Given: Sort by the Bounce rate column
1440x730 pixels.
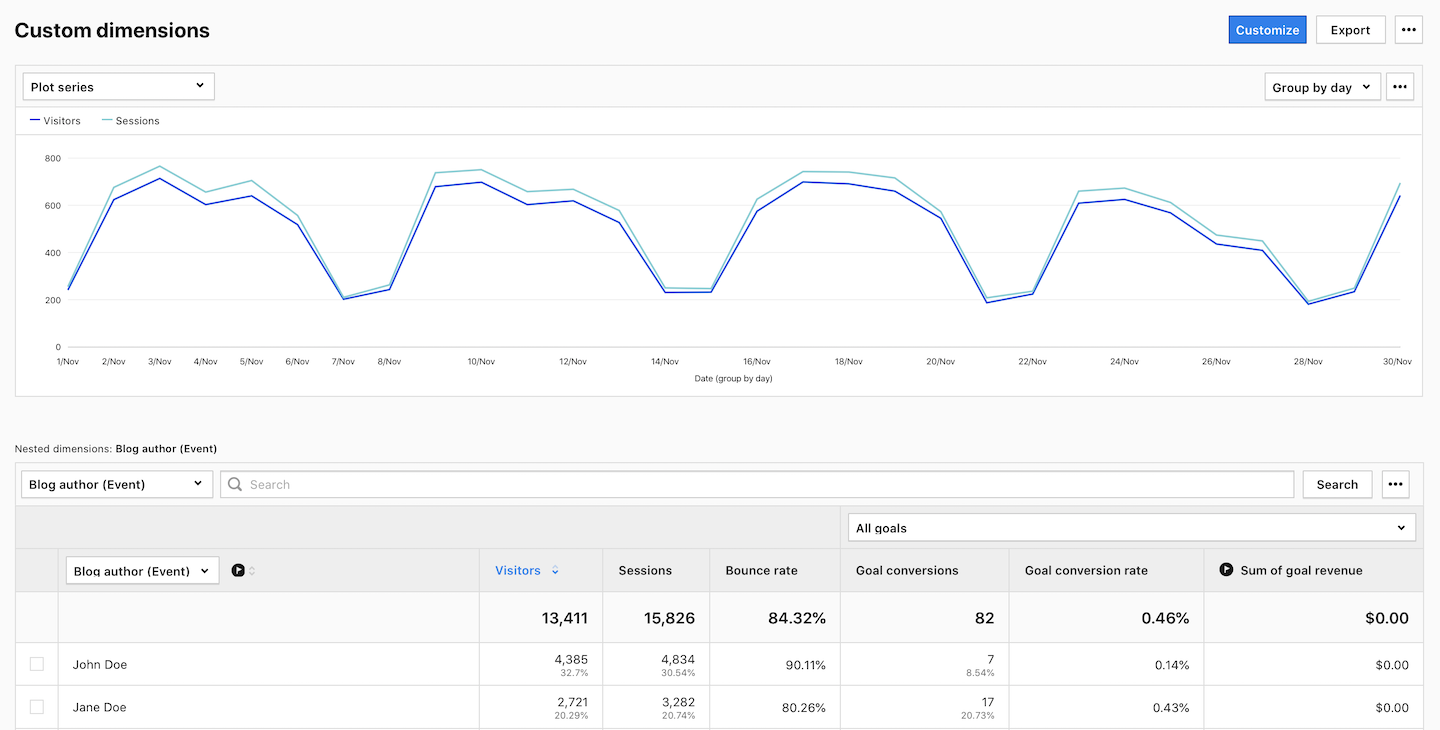Looking at the screenshot, I should (761, 570).
